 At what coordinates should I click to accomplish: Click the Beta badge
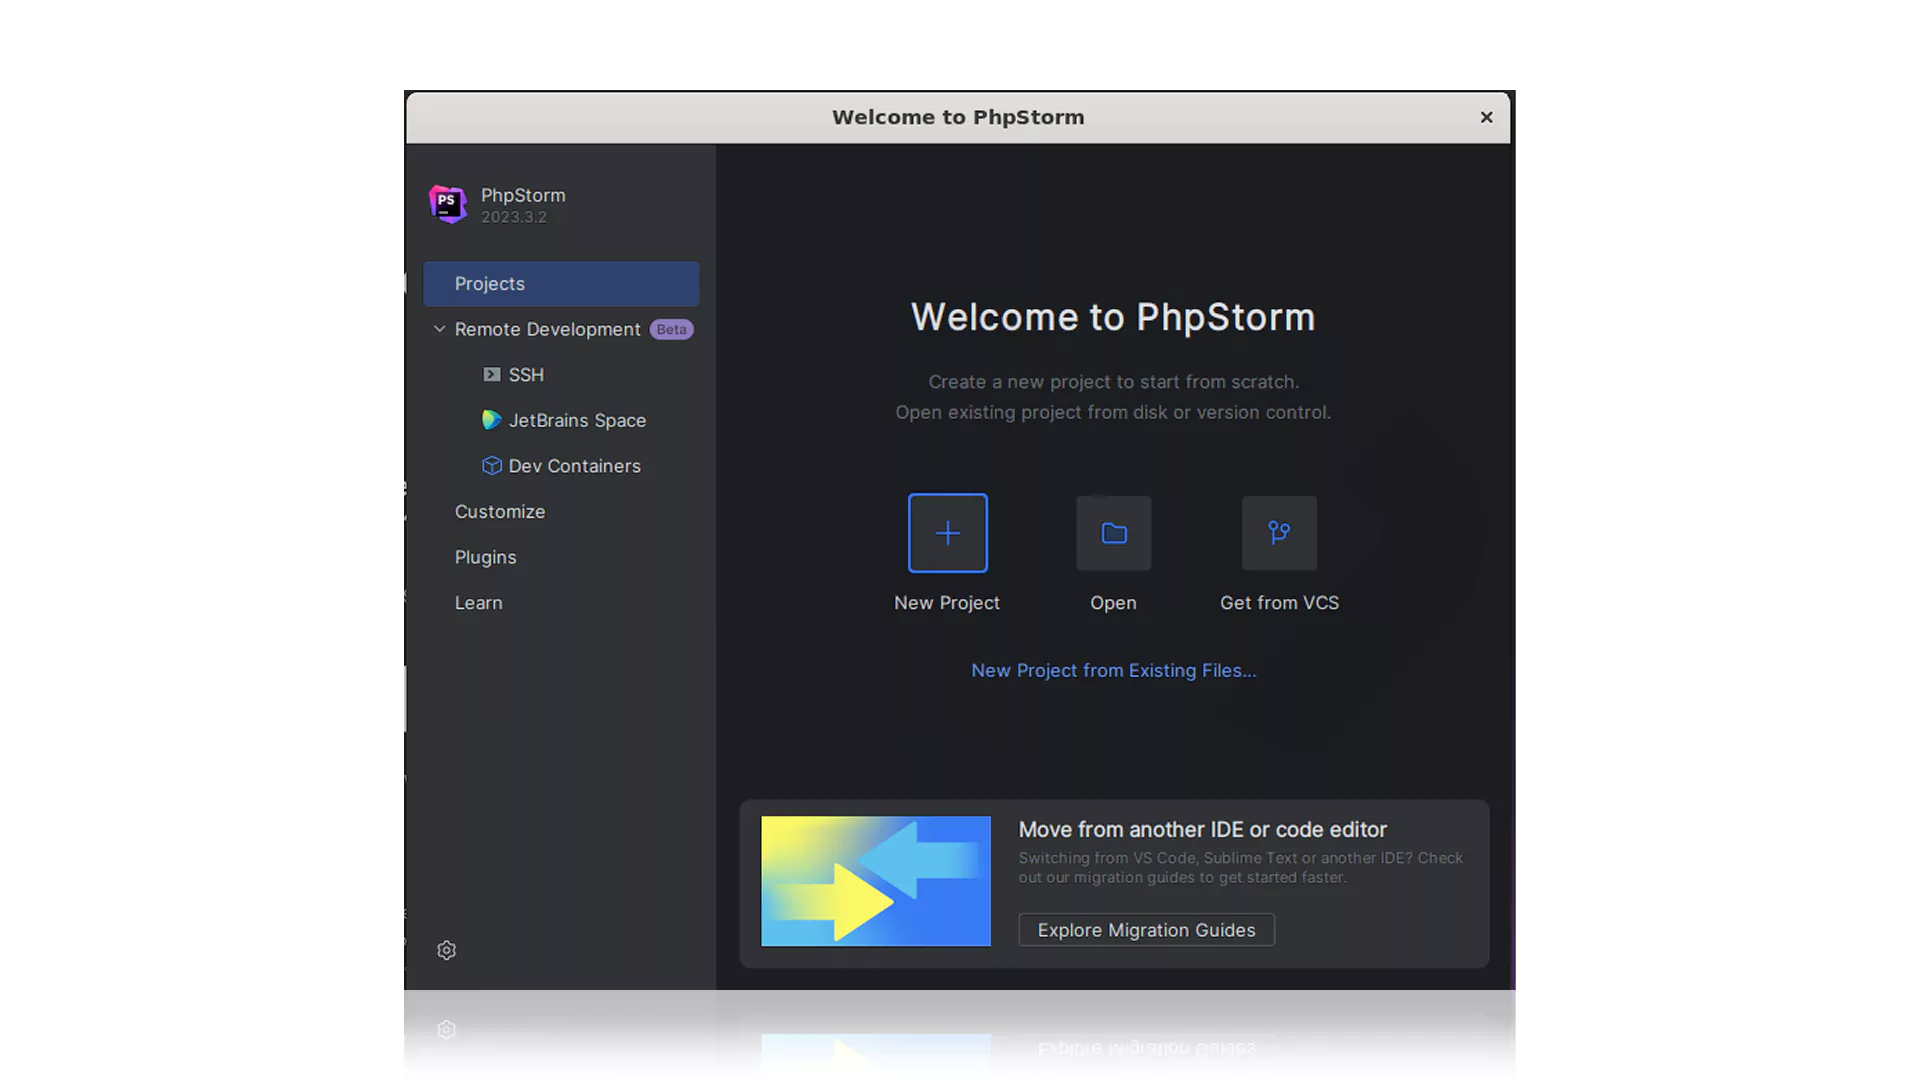pos(671,329)
